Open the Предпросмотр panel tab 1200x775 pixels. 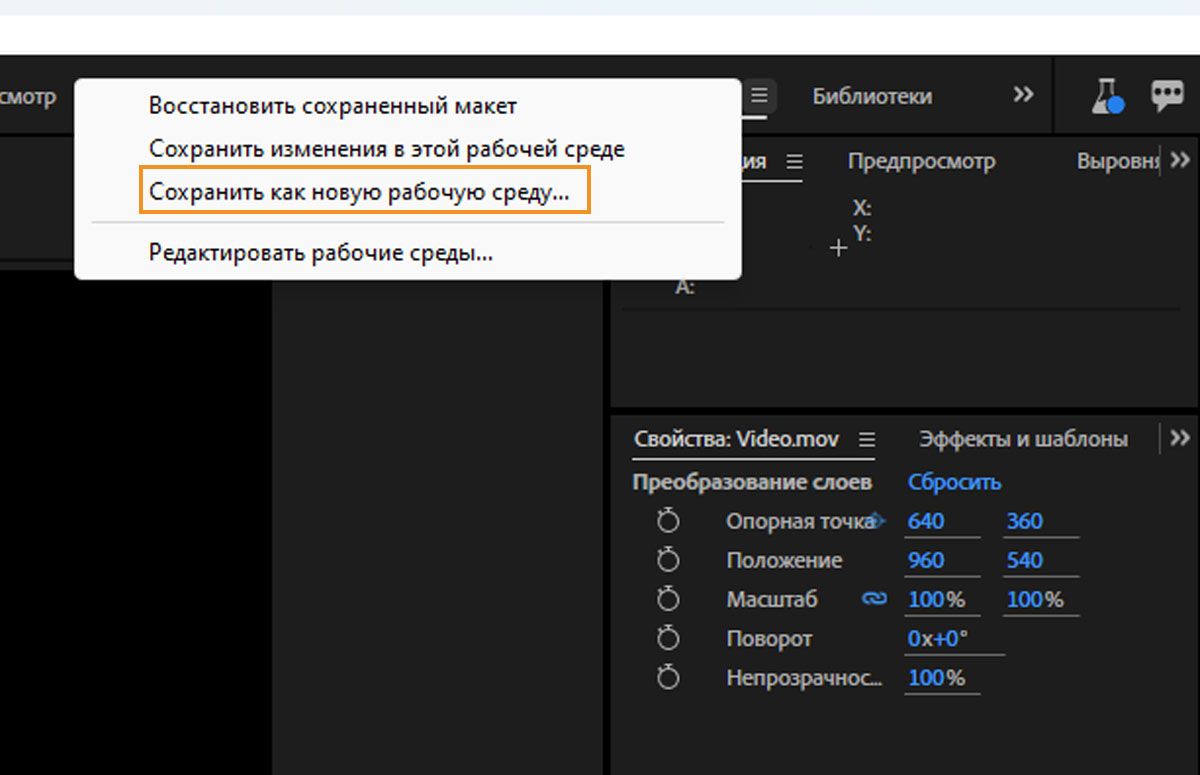pos(921,161)
